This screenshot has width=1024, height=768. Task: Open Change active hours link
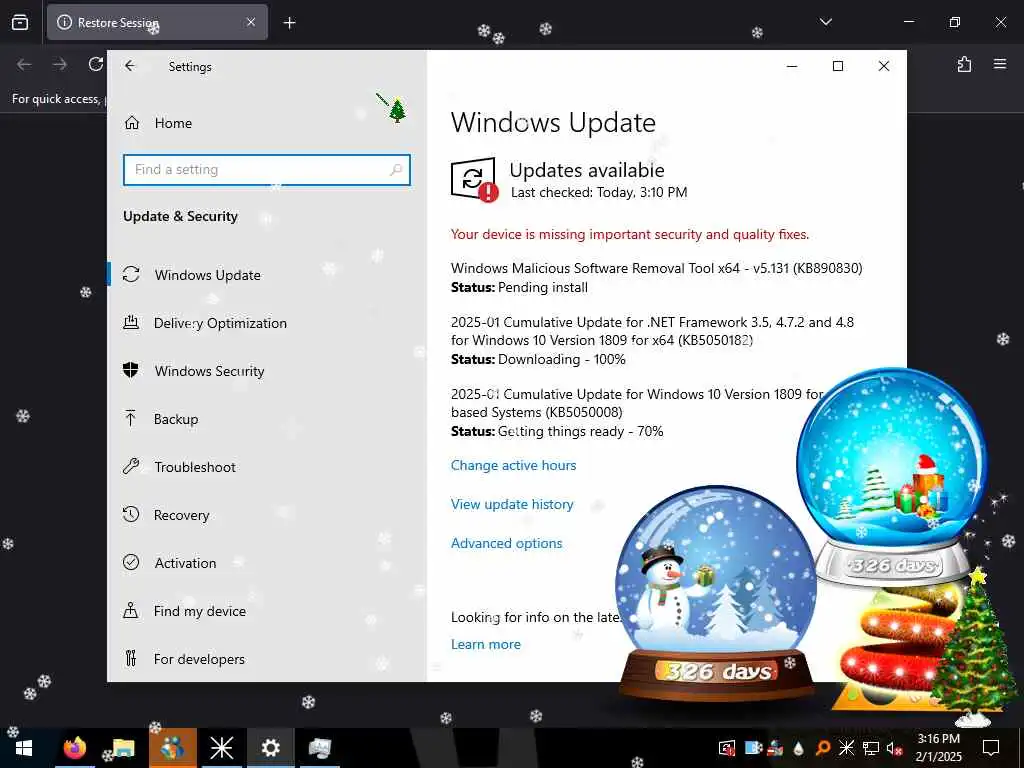513,466
